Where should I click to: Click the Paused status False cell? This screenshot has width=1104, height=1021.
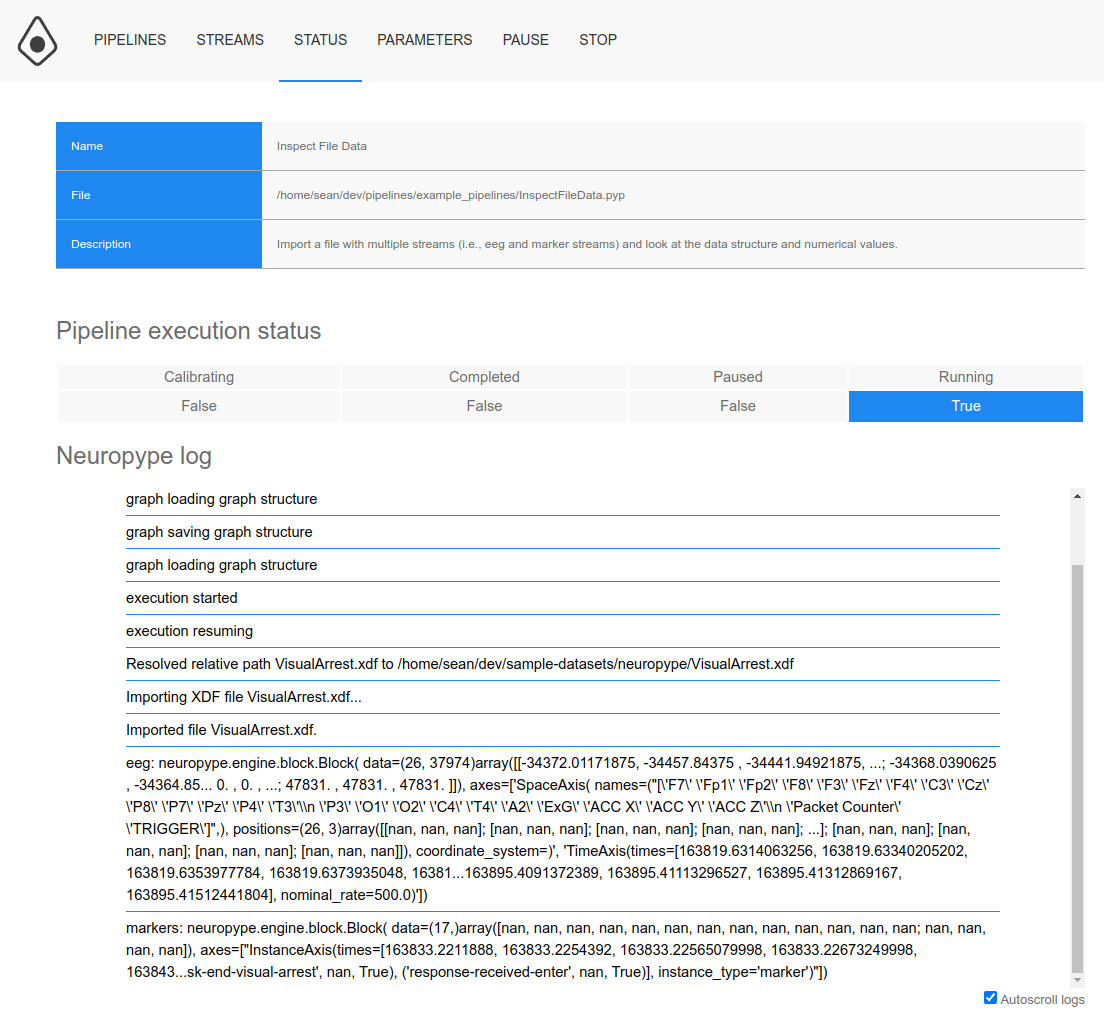pyautogui.click(x=737, y=406)
